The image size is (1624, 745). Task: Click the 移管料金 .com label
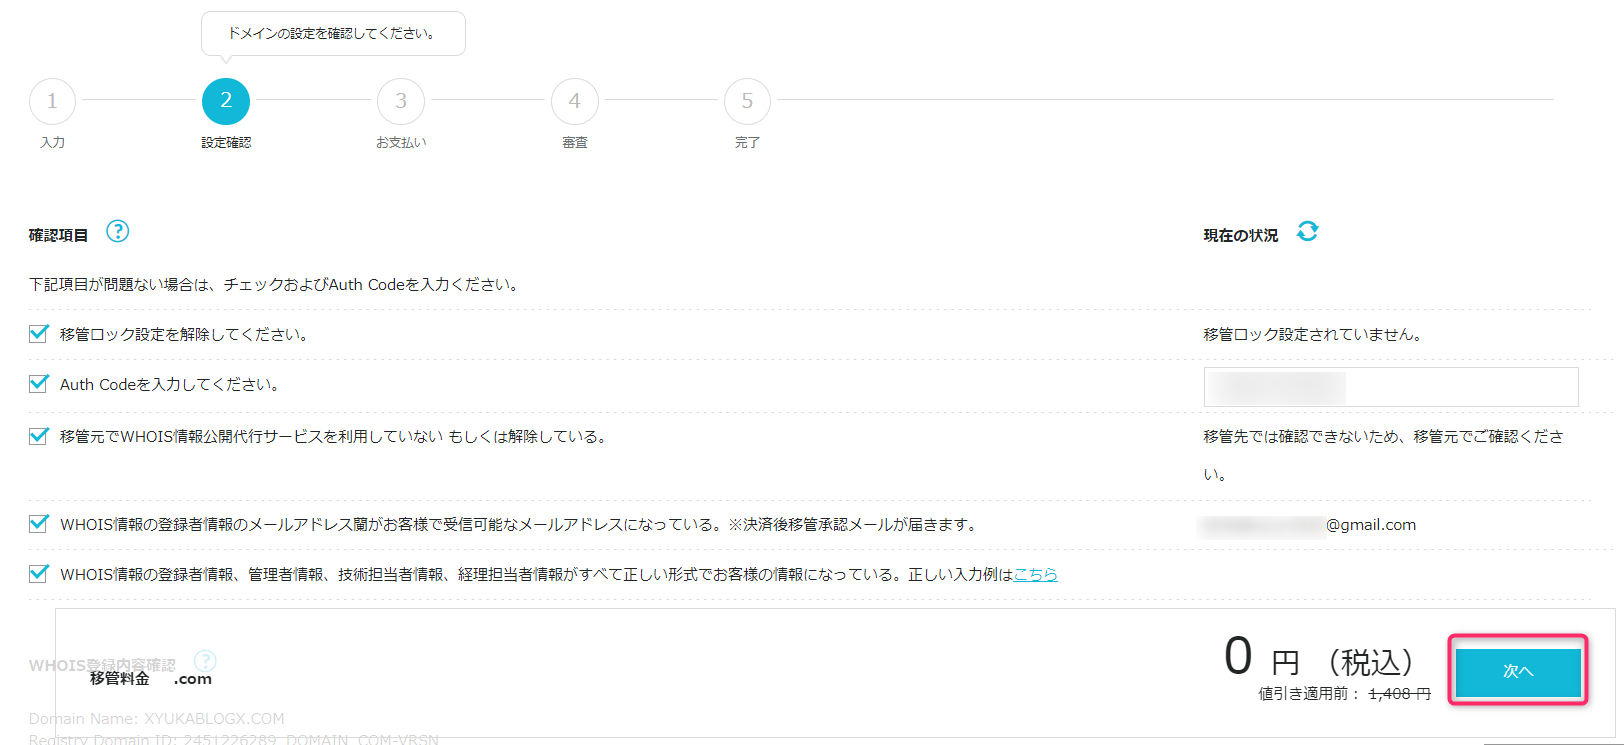coord(151,678)
